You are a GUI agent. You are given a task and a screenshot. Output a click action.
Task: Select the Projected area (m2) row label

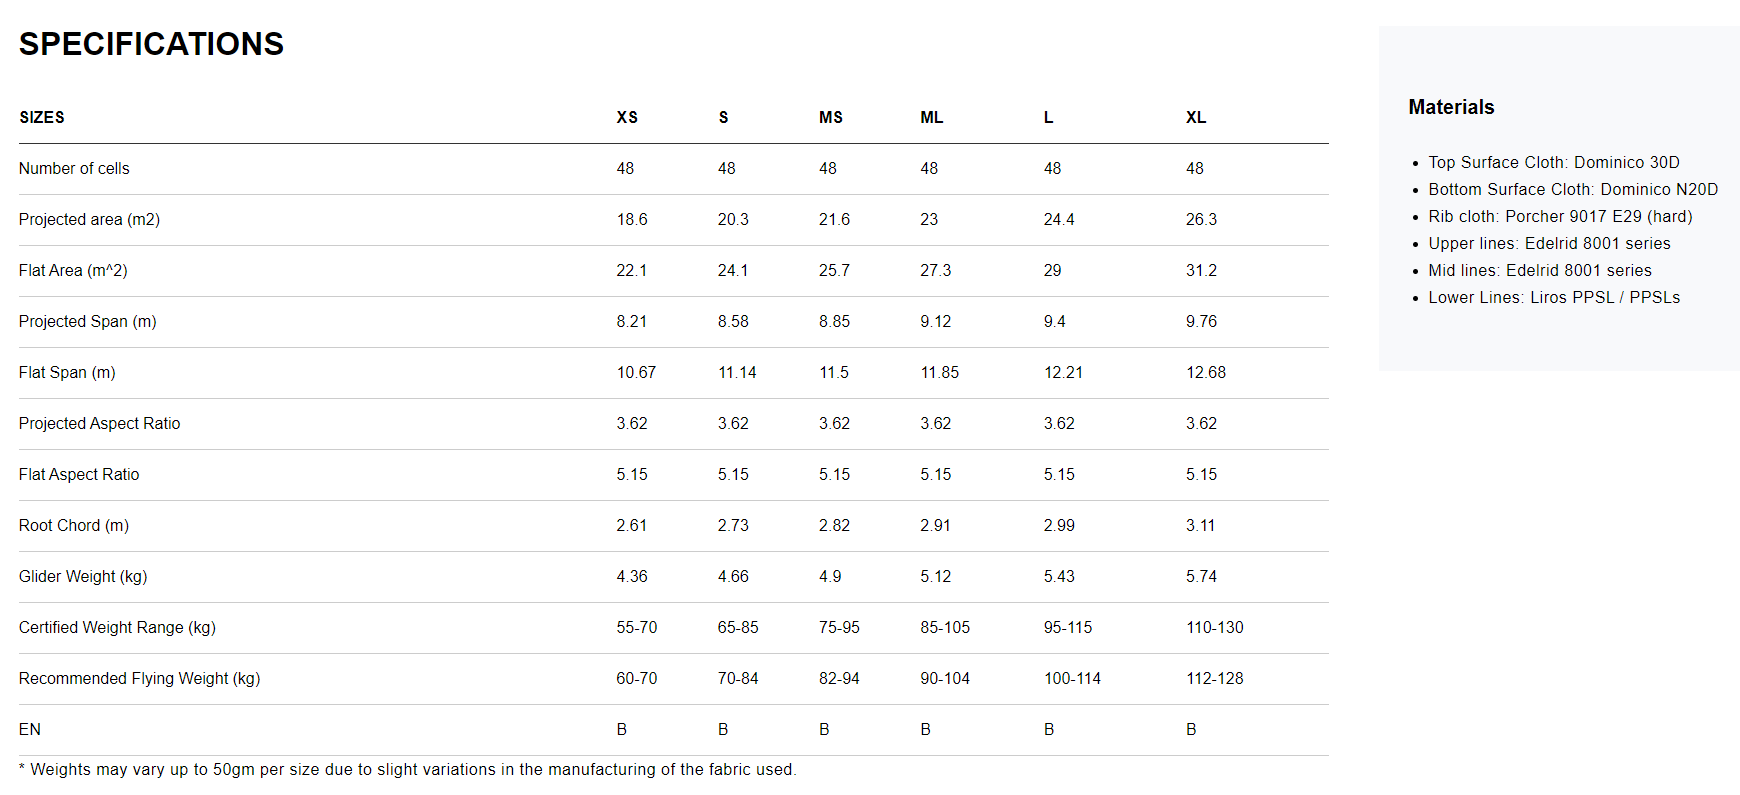tap(89, 219)
